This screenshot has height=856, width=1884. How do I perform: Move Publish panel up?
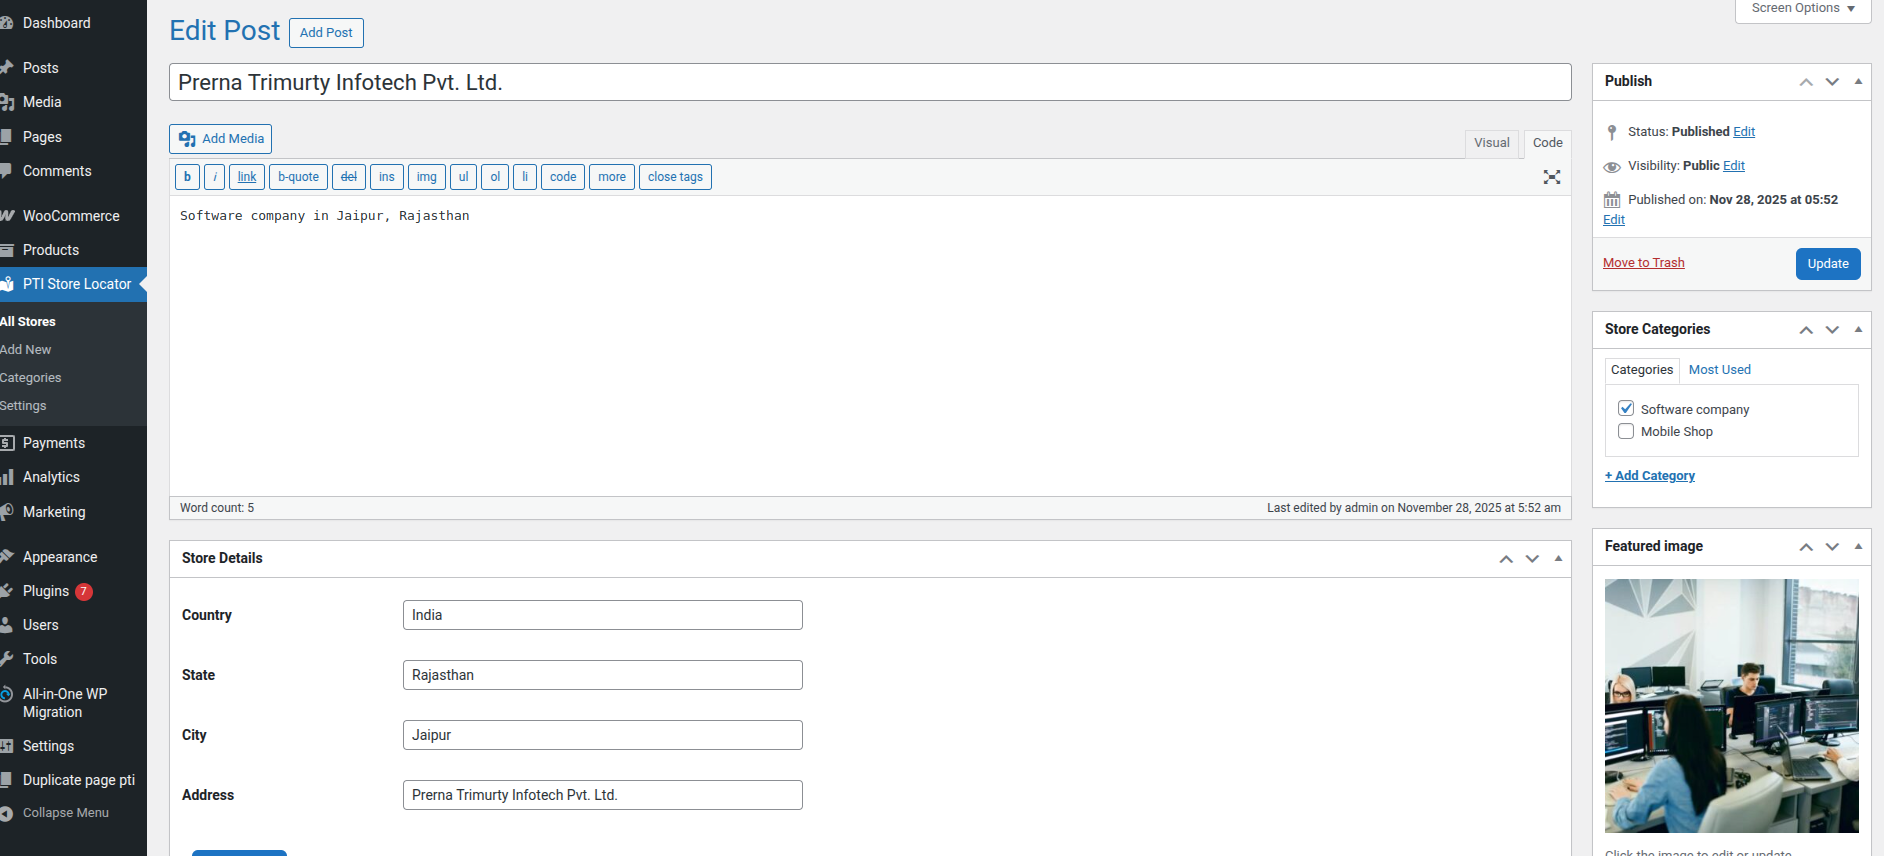click(1806, 82)
